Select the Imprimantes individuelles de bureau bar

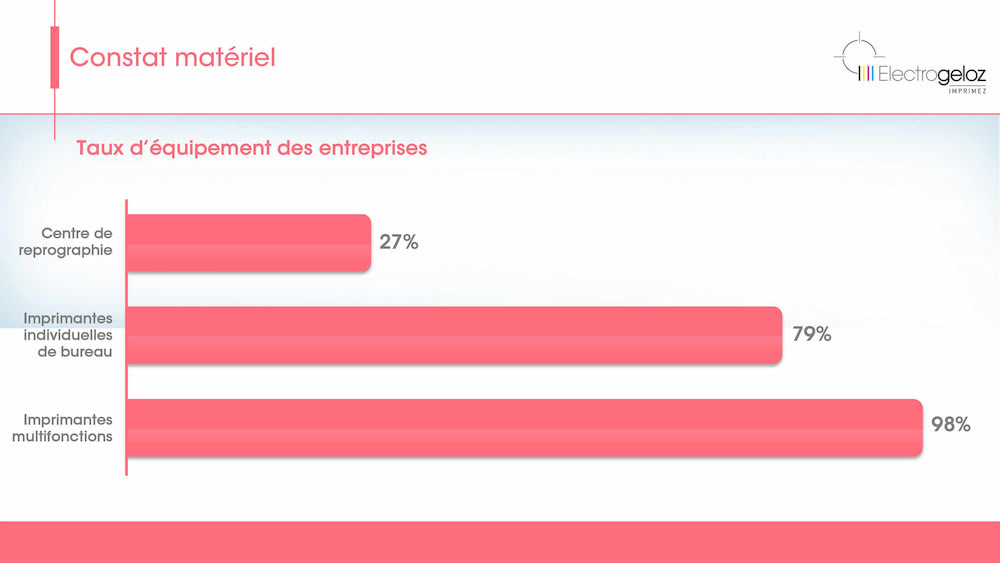click(x=453, y=335)
